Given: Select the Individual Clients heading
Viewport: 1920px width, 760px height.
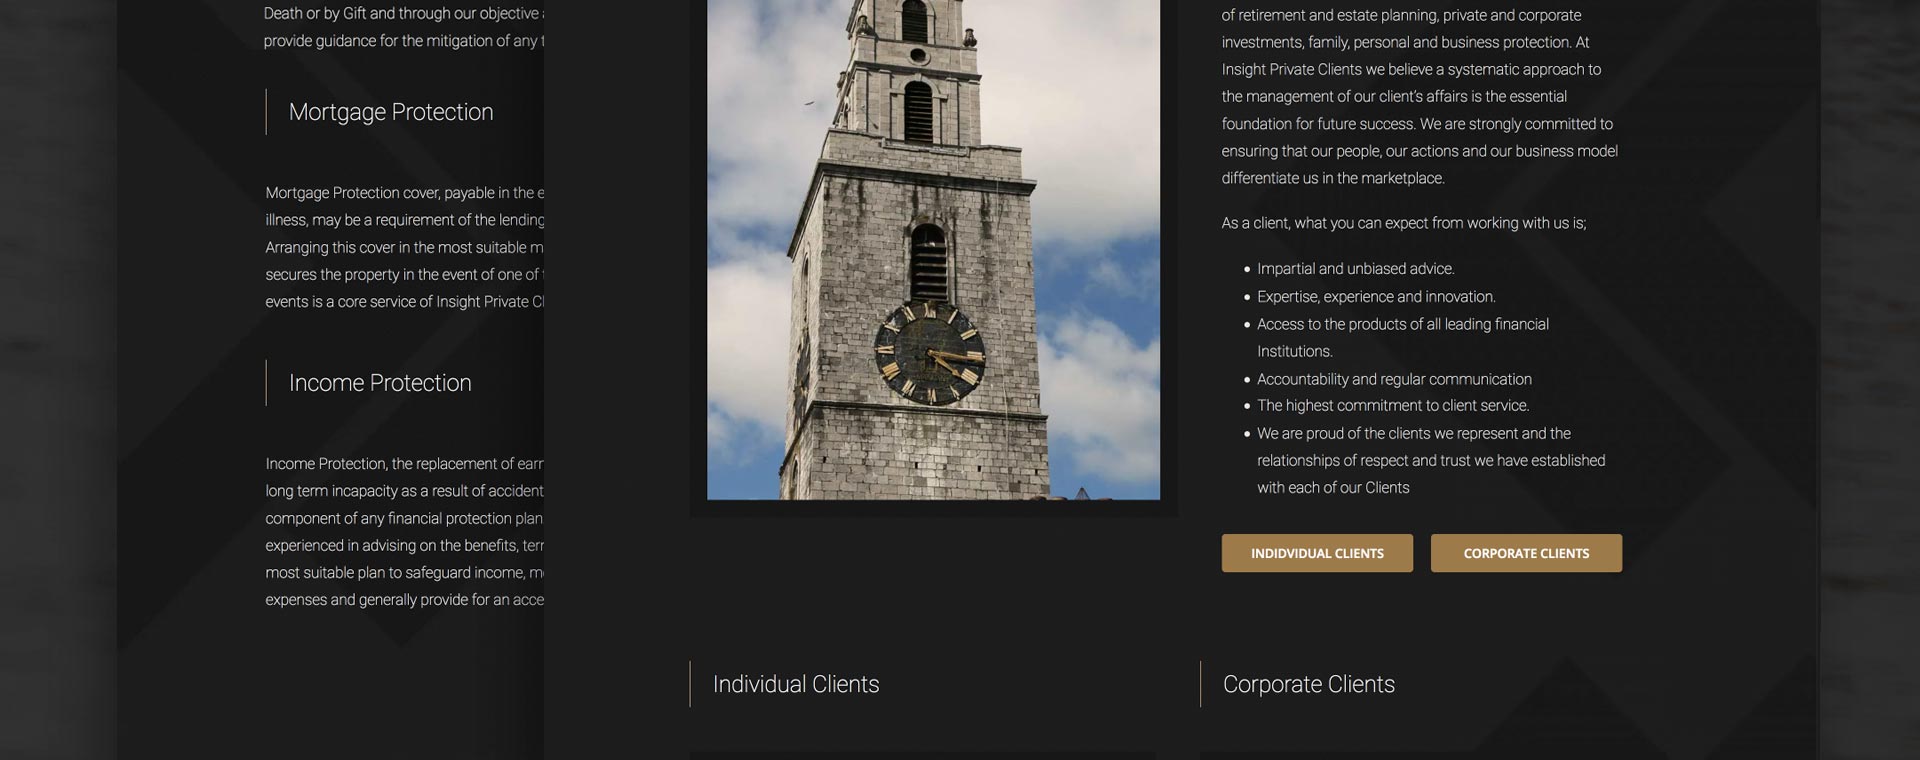Looking at the screenshot, I should pyautogui.click(x=796, y=684).
